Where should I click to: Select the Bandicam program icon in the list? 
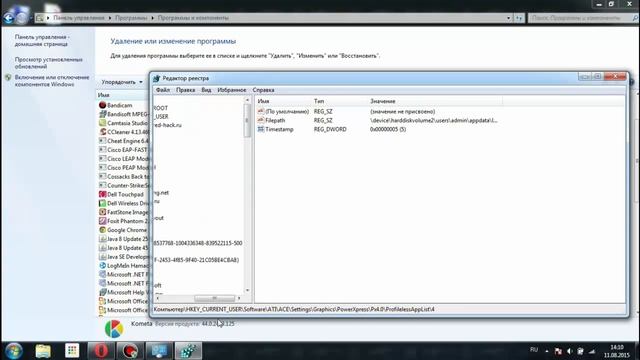point(102,105)
